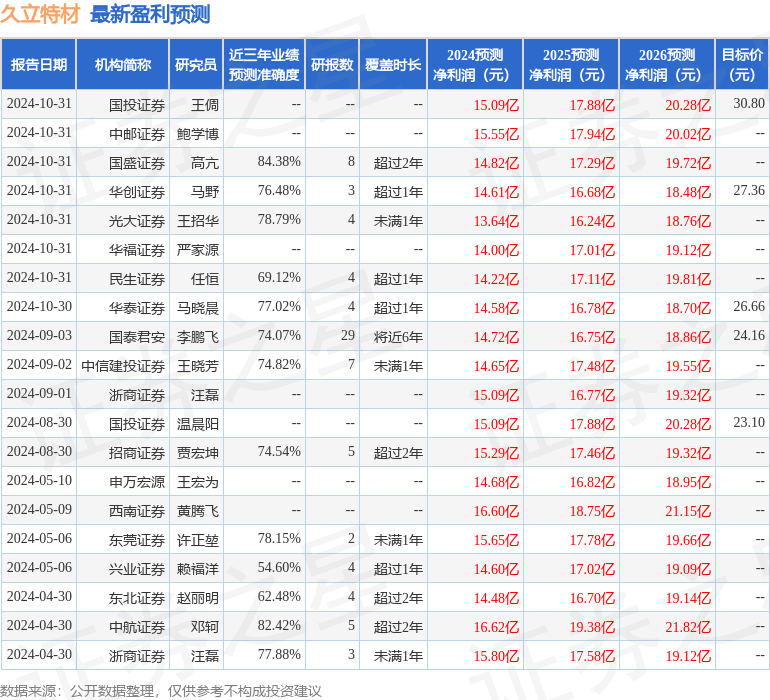Click the 数据来源 footnote text
This screenshot has width=770, height=700.
(x=160, y=690)
